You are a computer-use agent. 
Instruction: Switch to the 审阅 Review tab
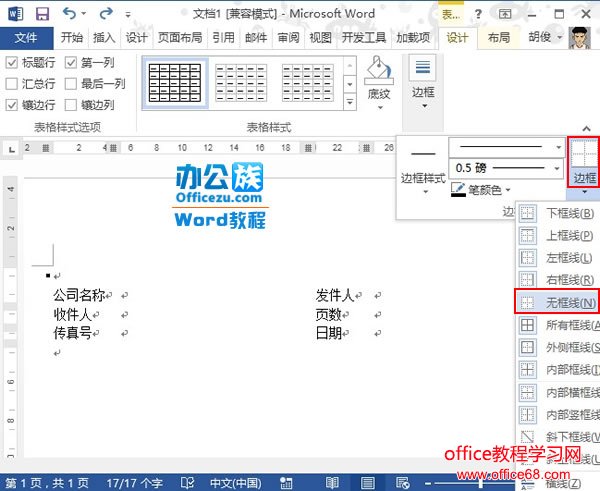click(x=288, y=38)
